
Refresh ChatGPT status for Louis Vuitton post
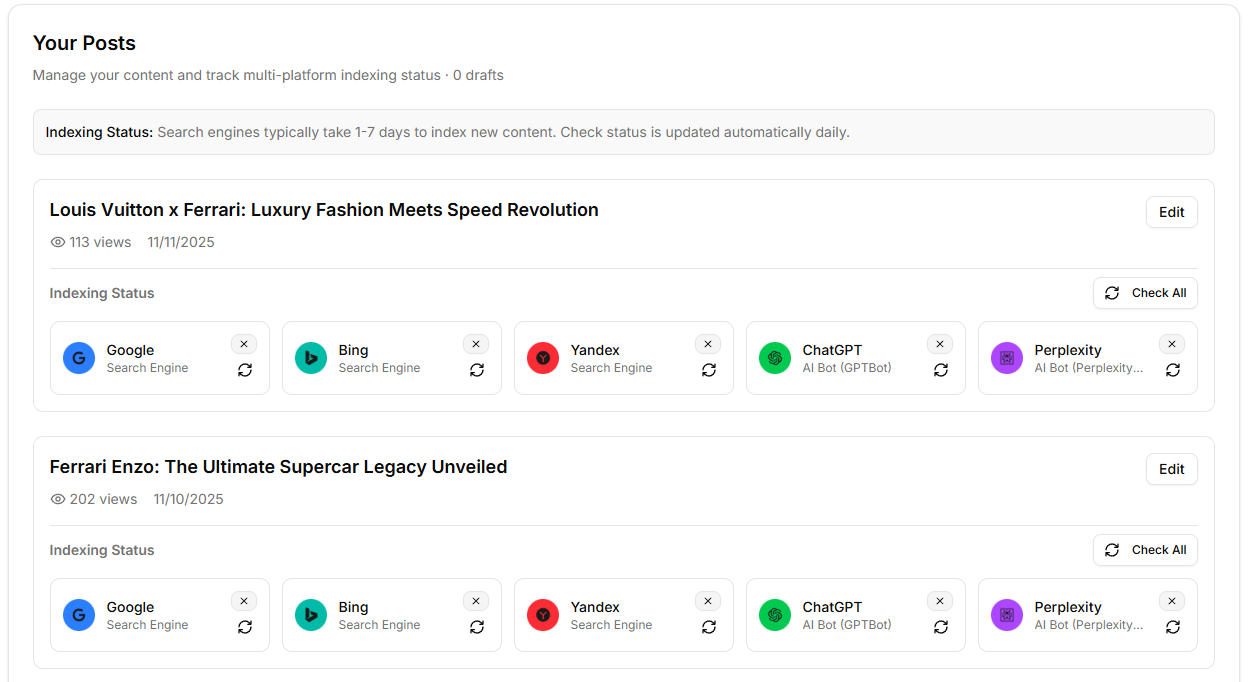941,370
